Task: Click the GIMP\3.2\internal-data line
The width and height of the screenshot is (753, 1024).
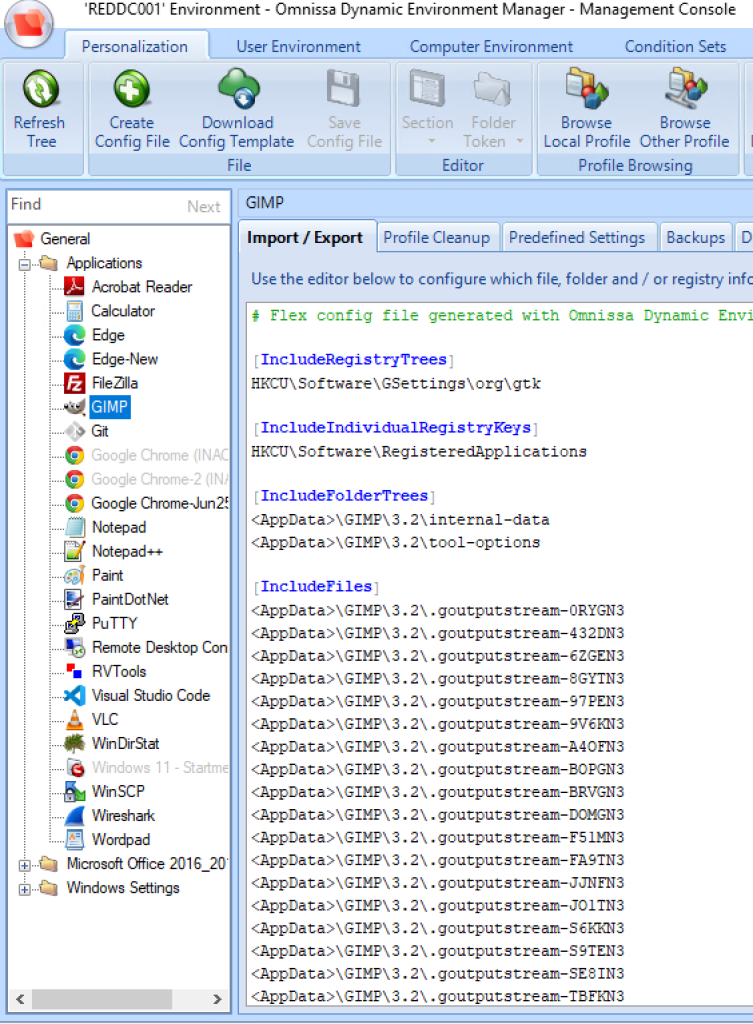Action: [x=400, y=520]
